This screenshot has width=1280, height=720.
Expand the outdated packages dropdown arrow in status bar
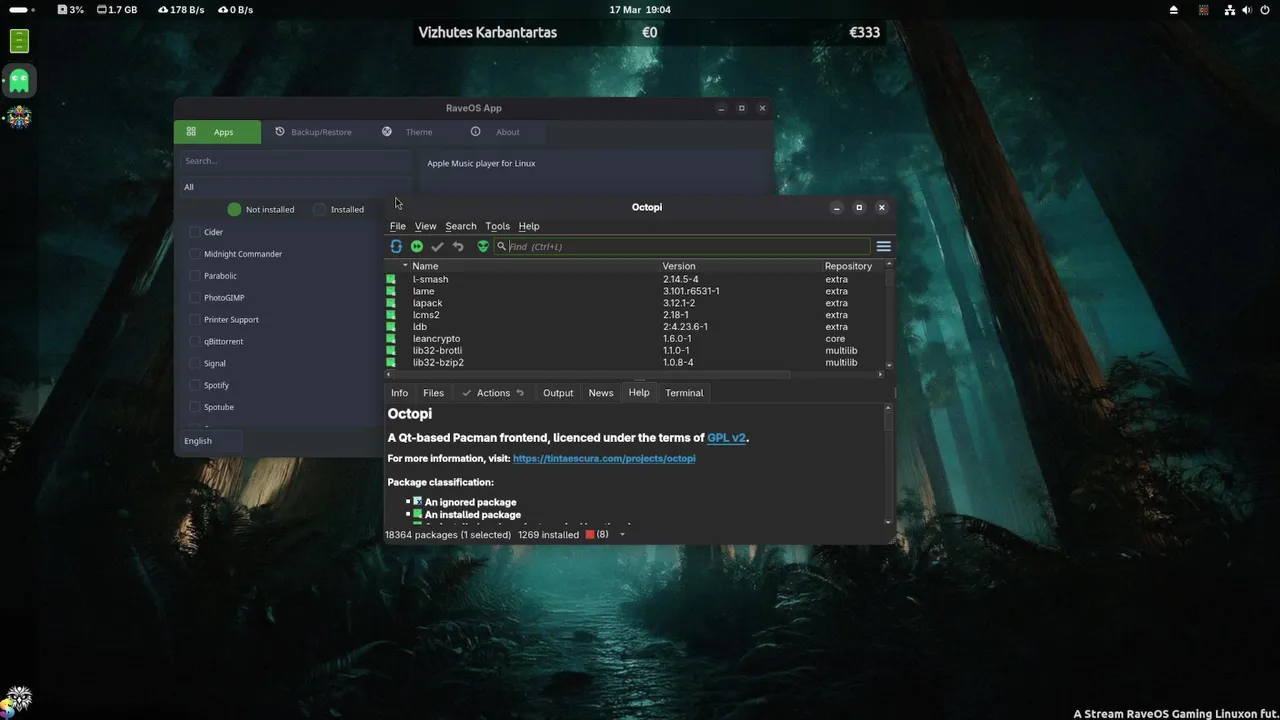[x=622, y=535]
